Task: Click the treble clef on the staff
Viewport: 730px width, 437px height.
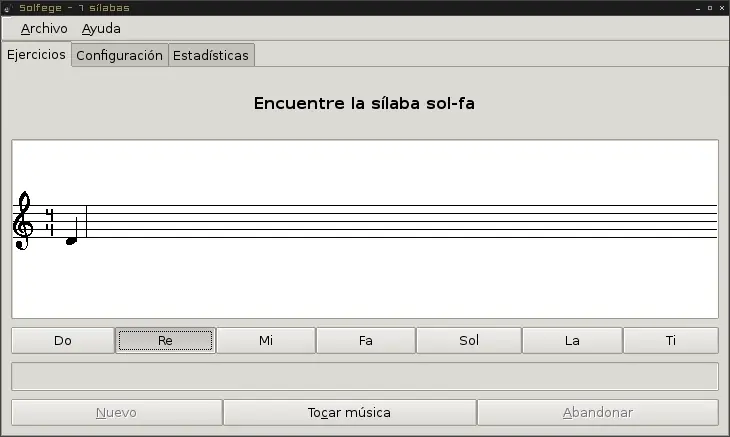Action: coord(22,221)
